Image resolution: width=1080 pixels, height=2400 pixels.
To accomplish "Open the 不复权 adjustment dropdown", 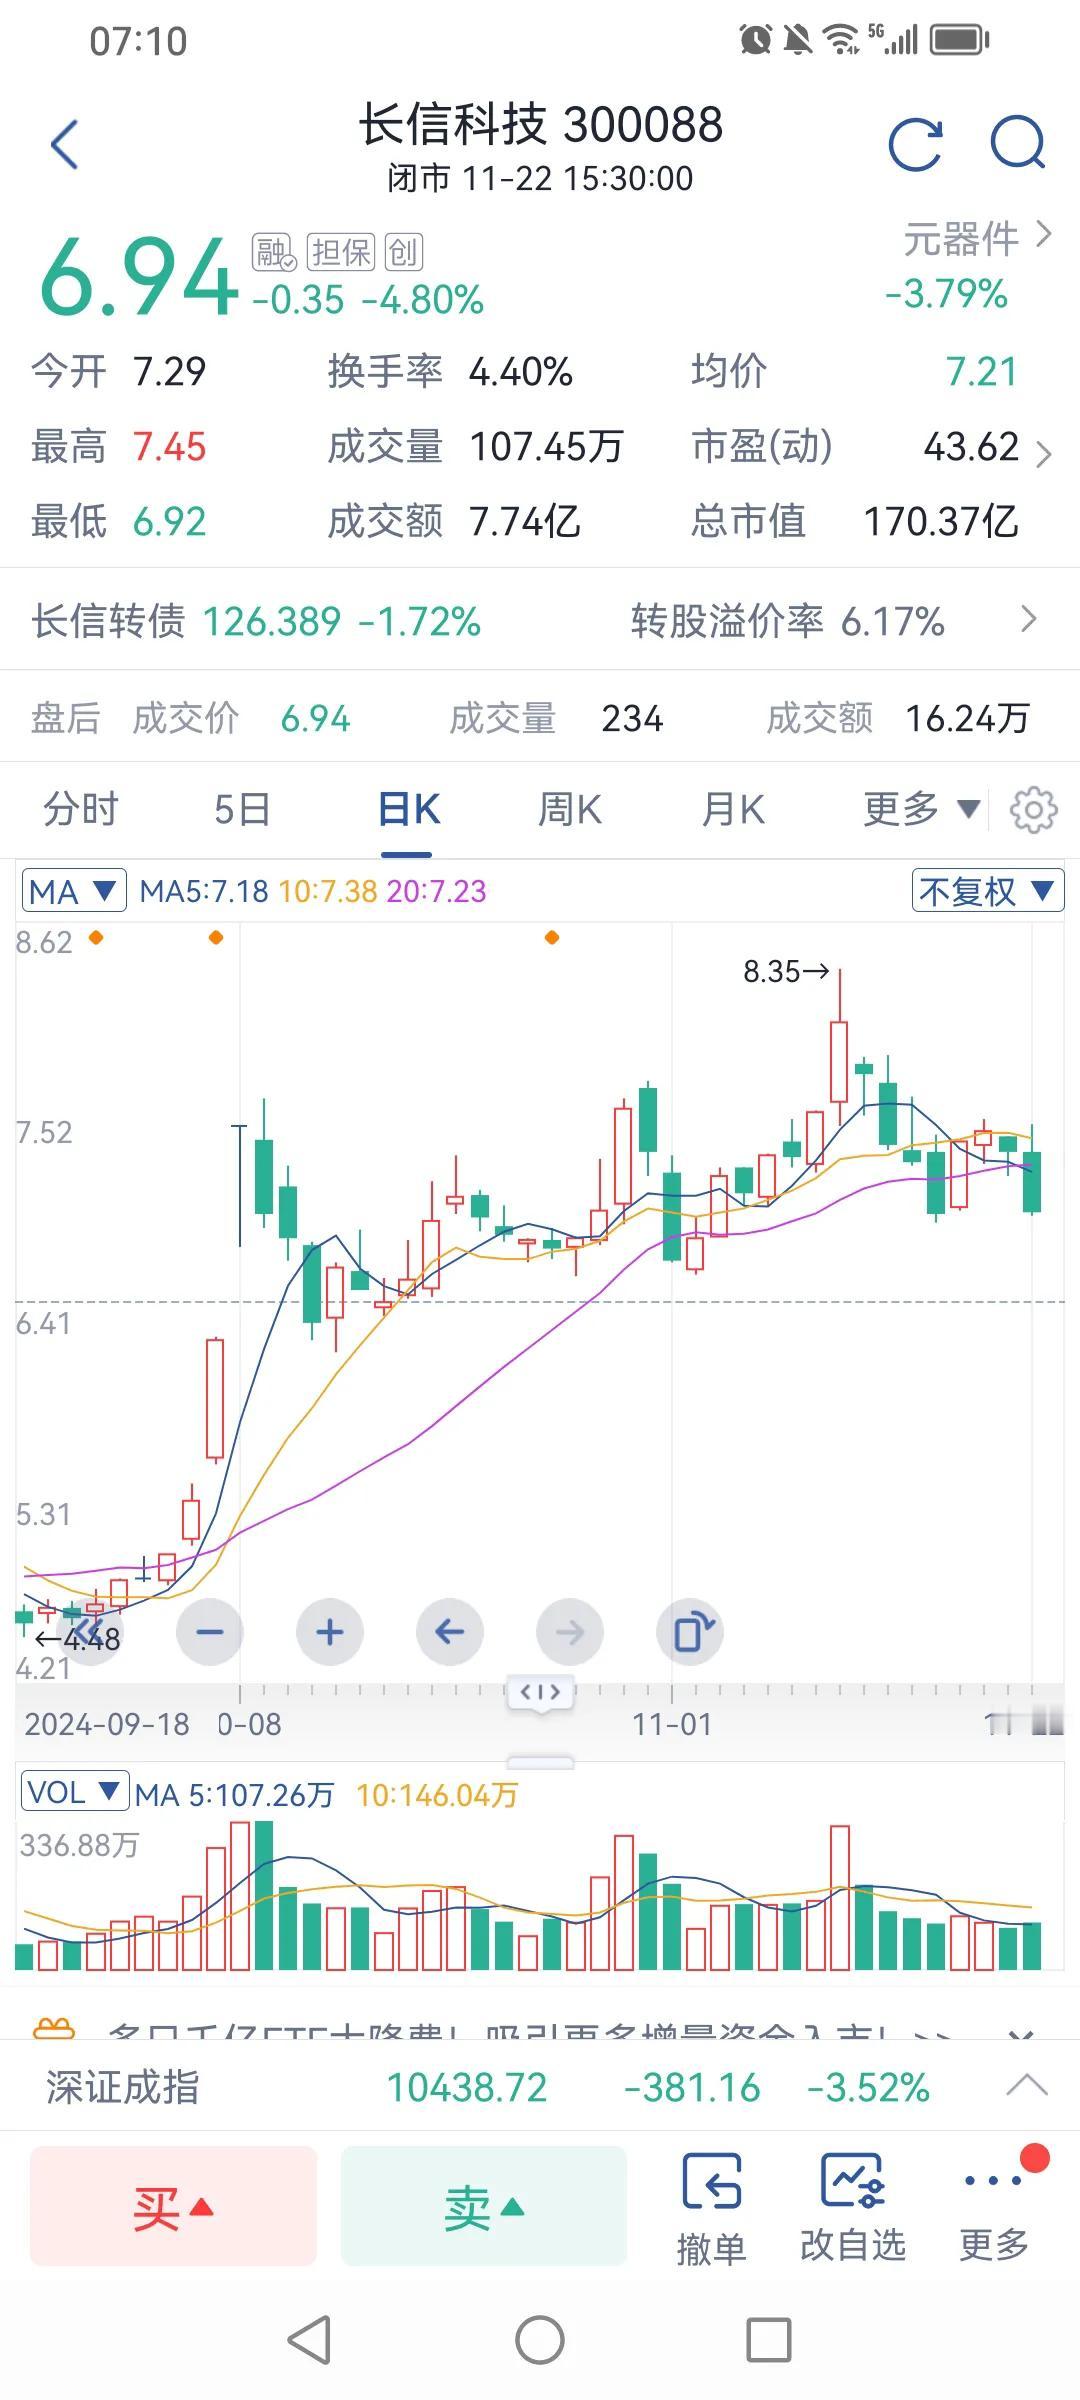I will pos(988,890).
